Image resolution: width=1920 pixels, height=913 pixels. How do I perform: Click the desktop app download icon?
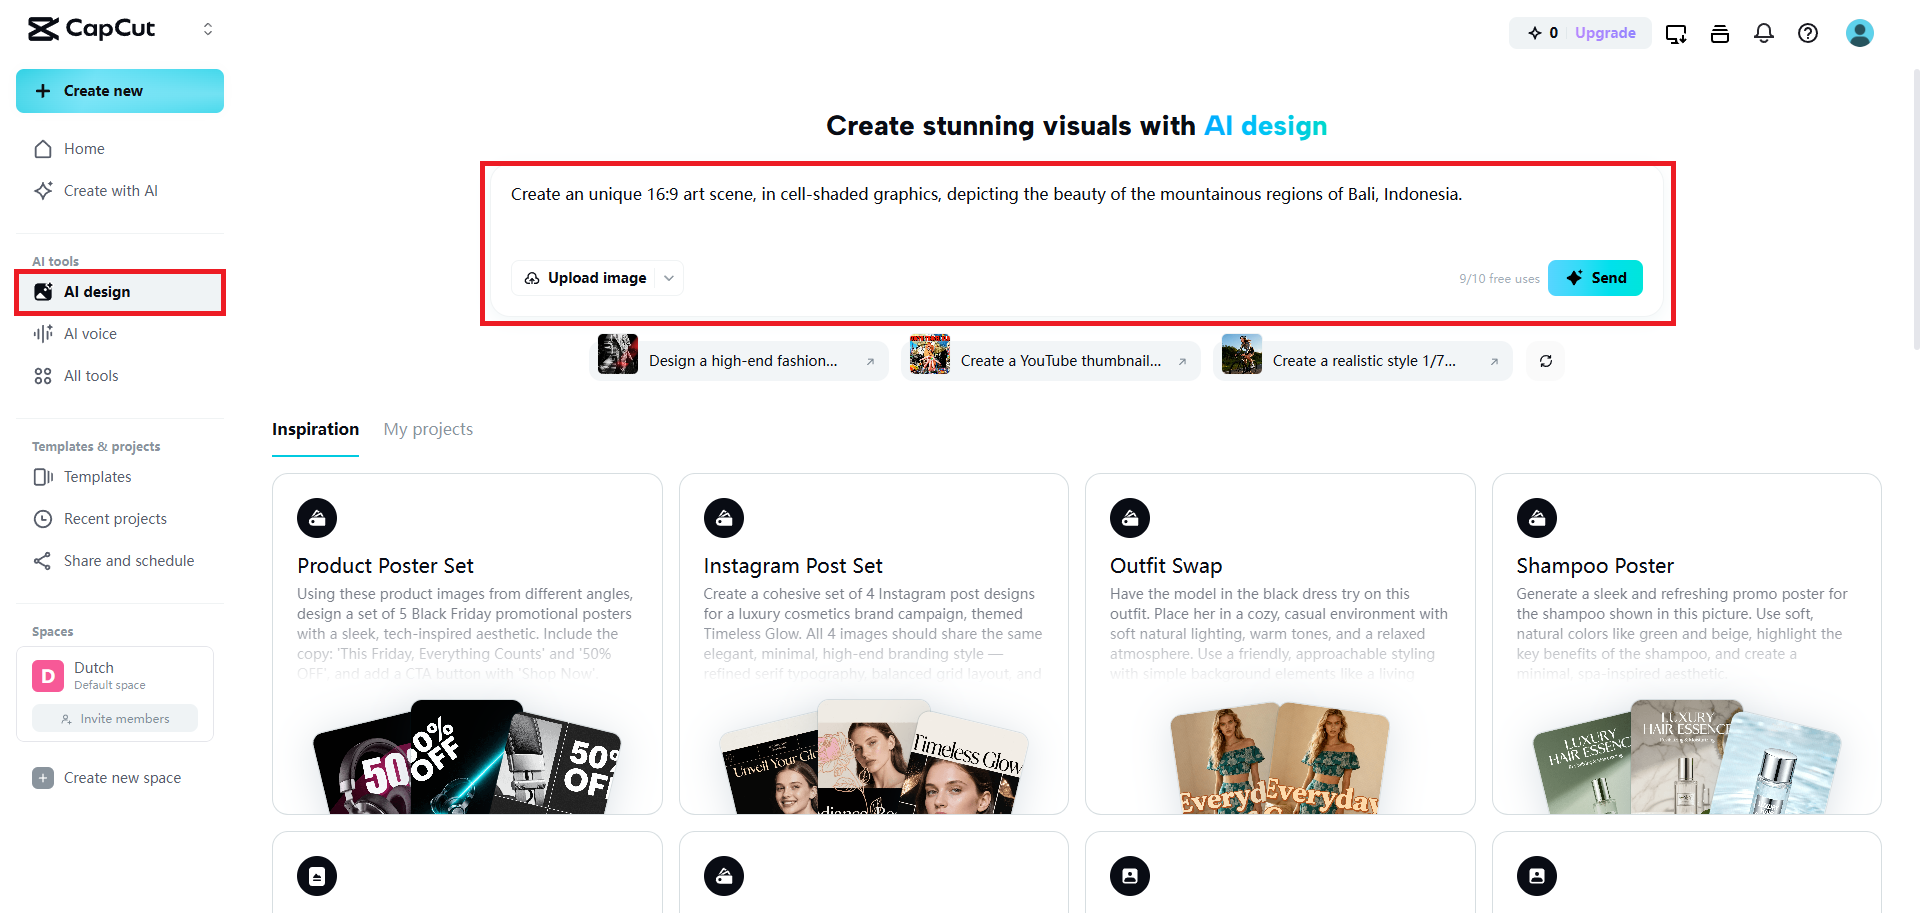pos(1675,33)
